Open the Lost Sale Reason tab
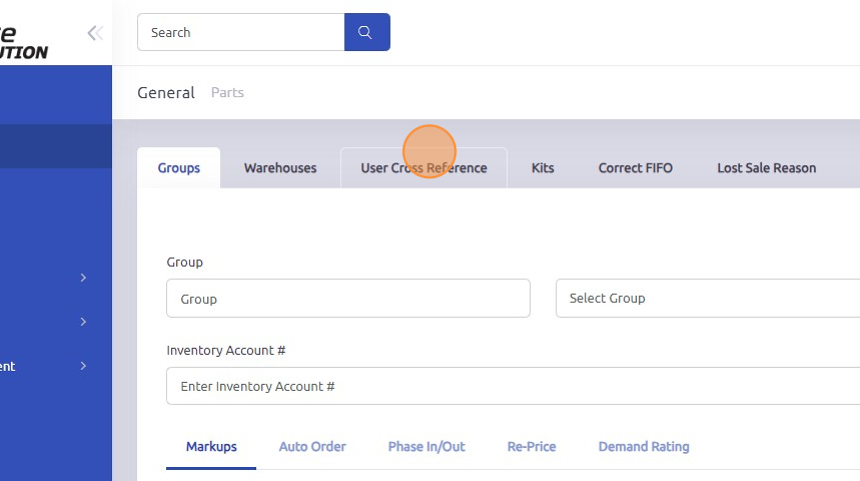The image size is (860, 481). click(x=766, y=168)
